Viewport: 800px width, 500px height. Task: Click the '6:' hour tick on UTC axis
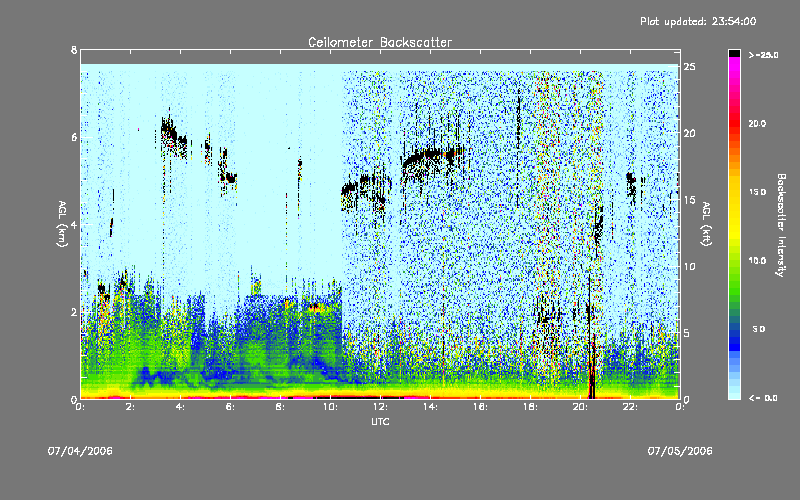230,407
